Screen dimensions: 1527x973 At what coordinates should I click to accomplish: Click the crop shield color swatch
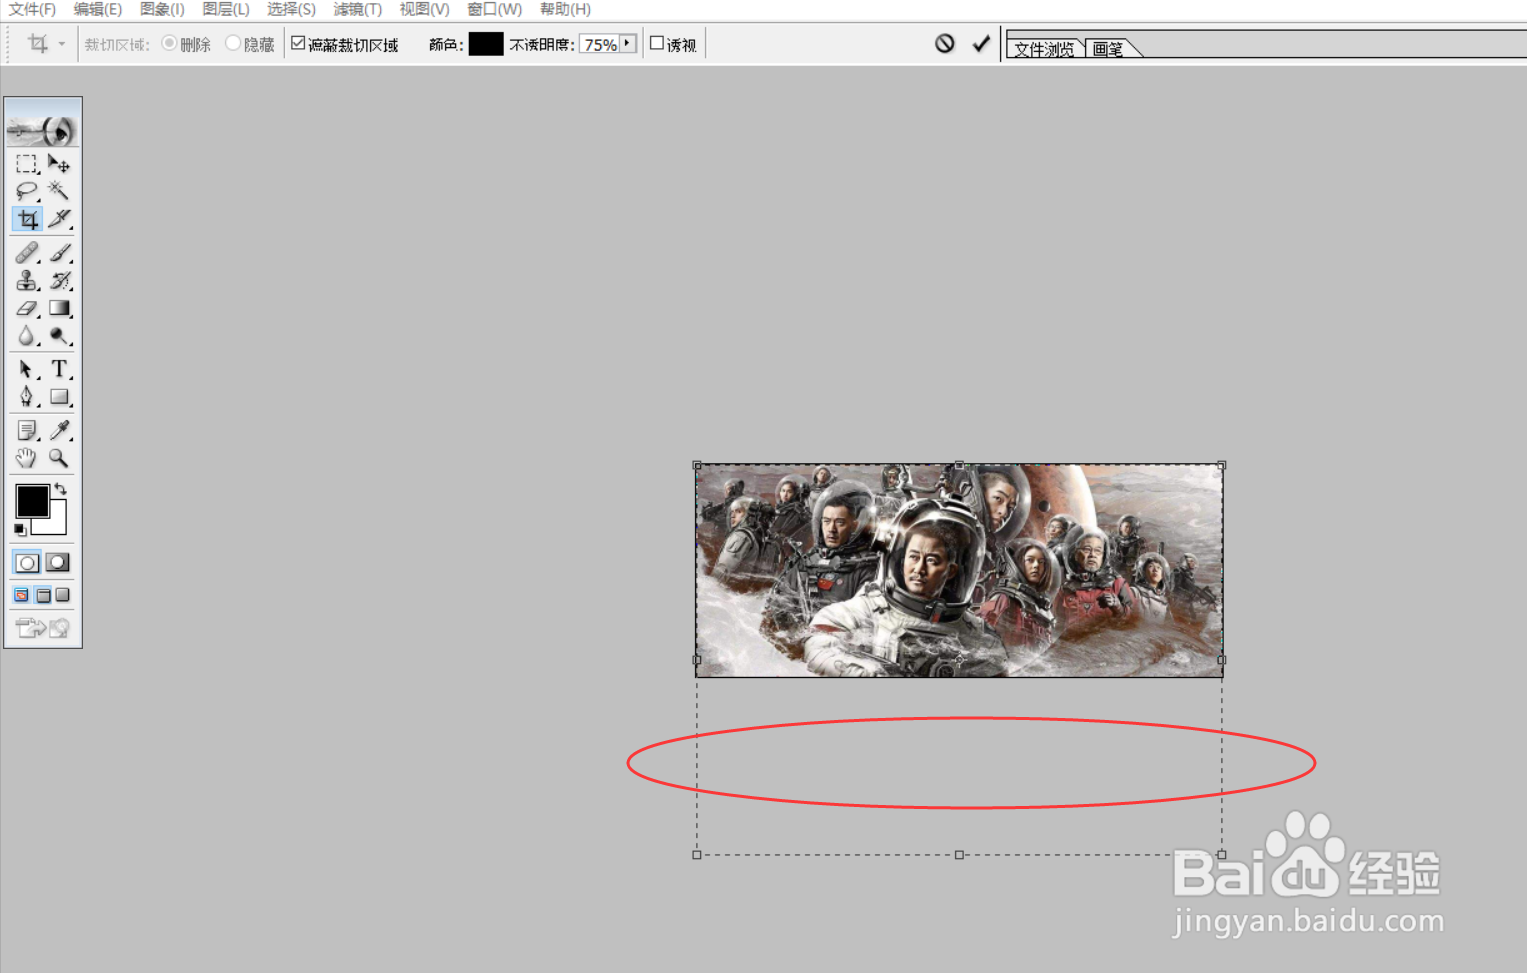[486, 44]
